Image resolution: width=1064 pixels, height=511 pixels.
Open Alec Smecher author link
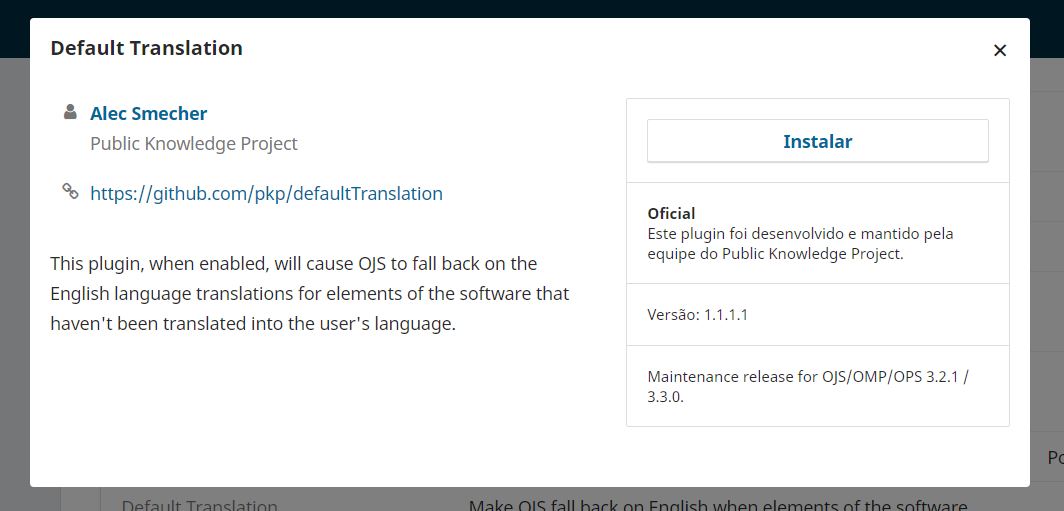(x=149, y=113)
